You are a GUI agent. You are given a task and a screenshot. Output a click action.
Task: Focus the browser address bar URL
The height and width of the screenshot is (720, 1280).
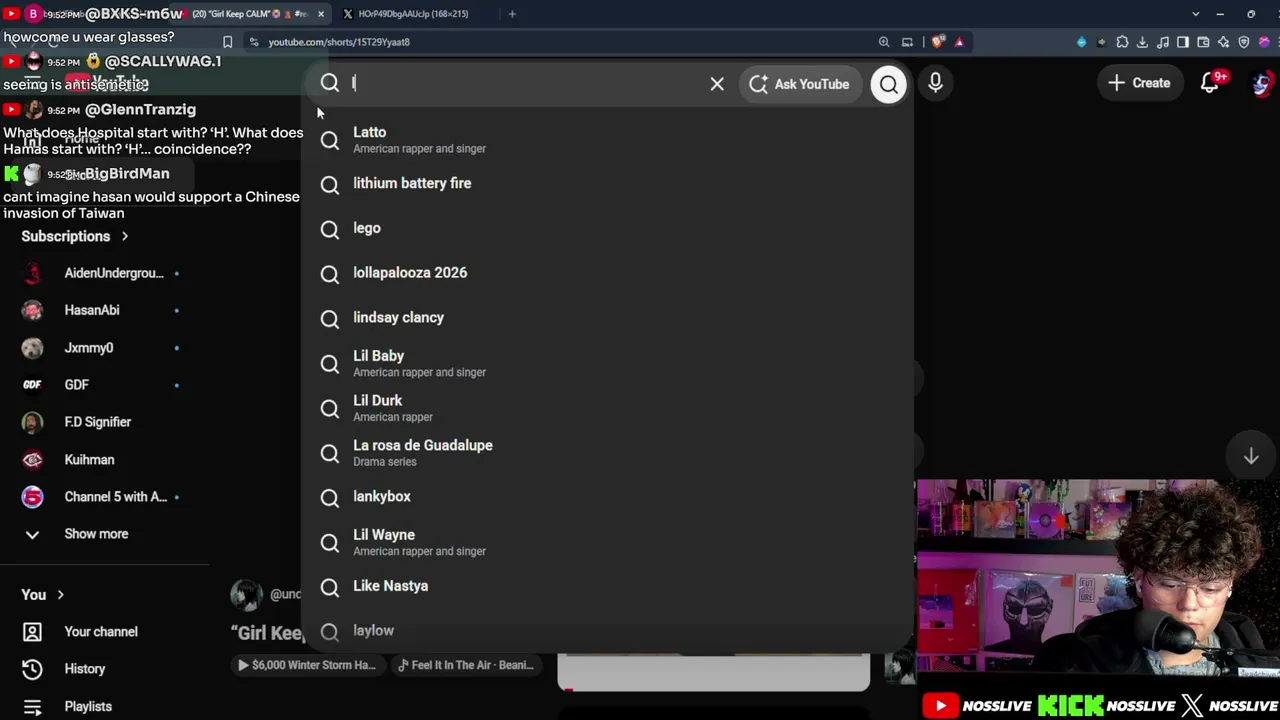339,42
